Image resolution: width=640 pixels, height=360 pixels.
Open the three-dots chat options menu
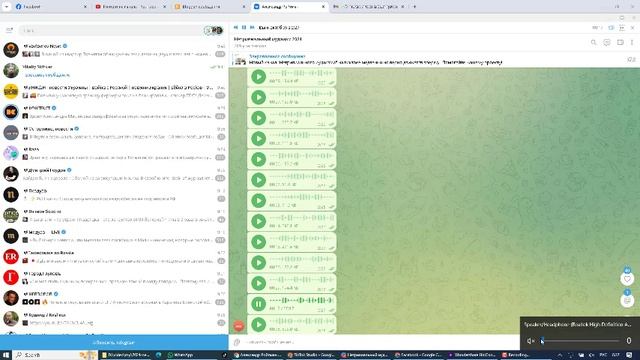click(632, 42)
